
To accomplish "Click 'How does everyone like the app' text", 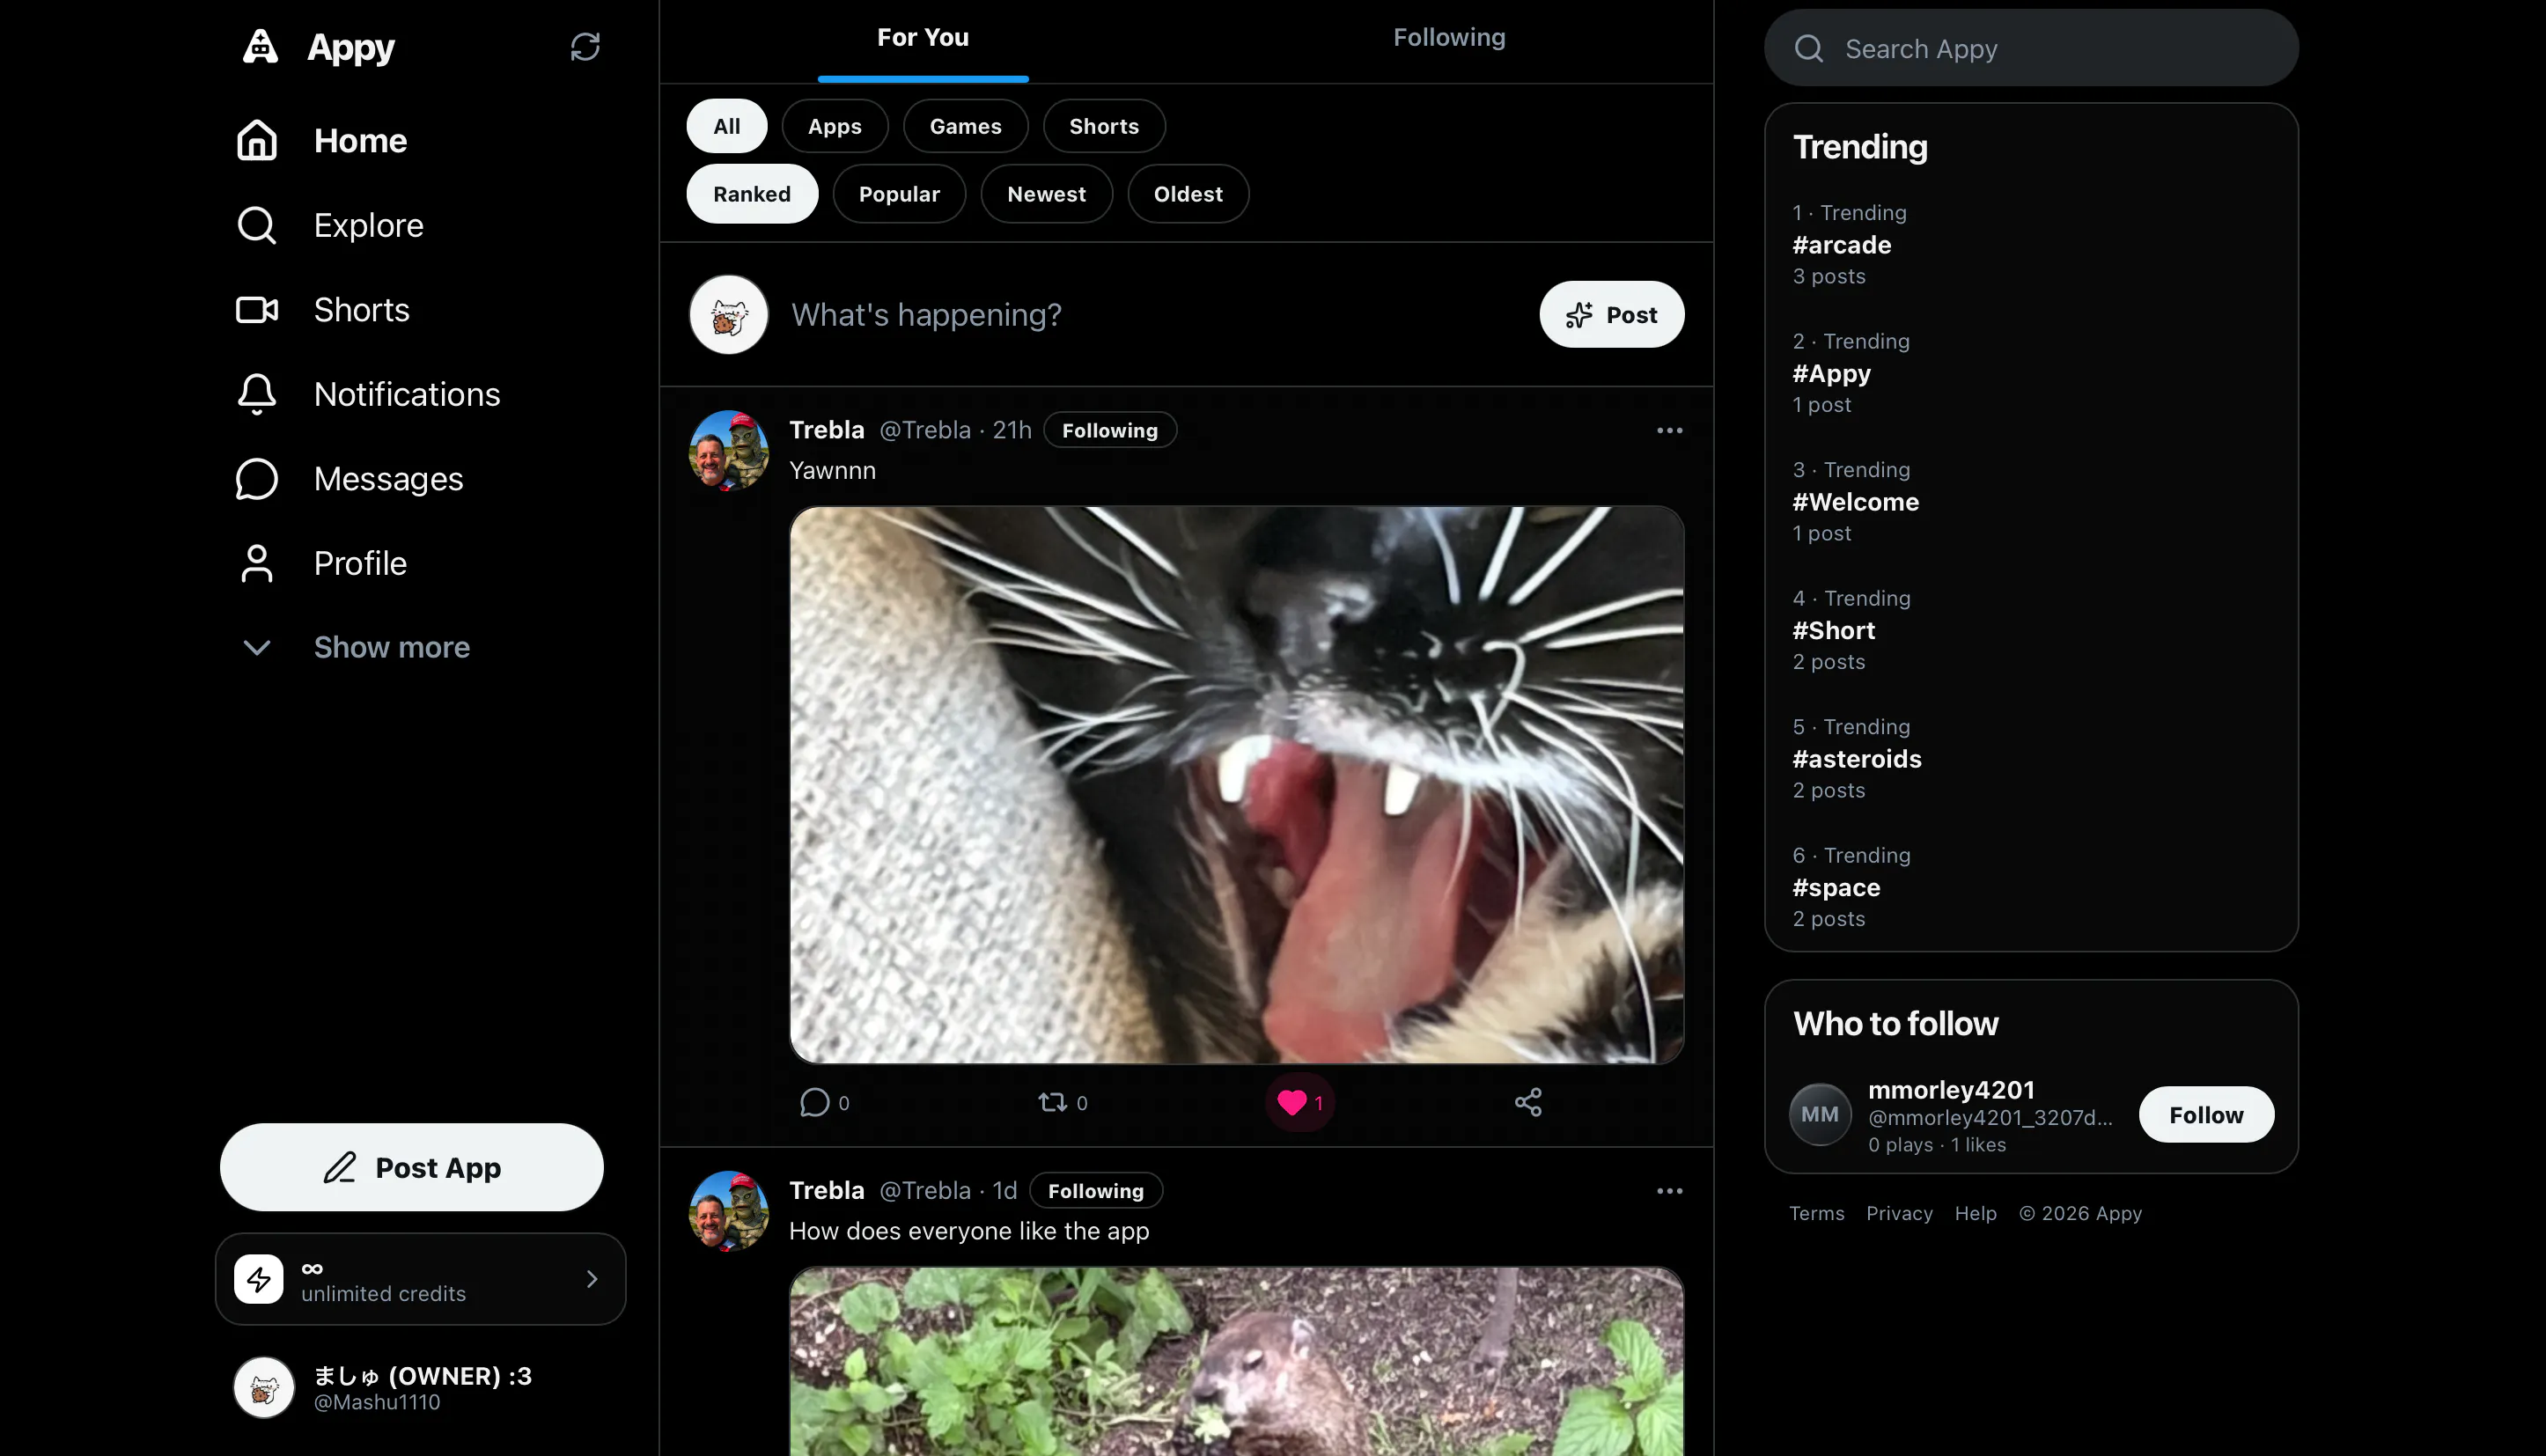I will 969,1231.
